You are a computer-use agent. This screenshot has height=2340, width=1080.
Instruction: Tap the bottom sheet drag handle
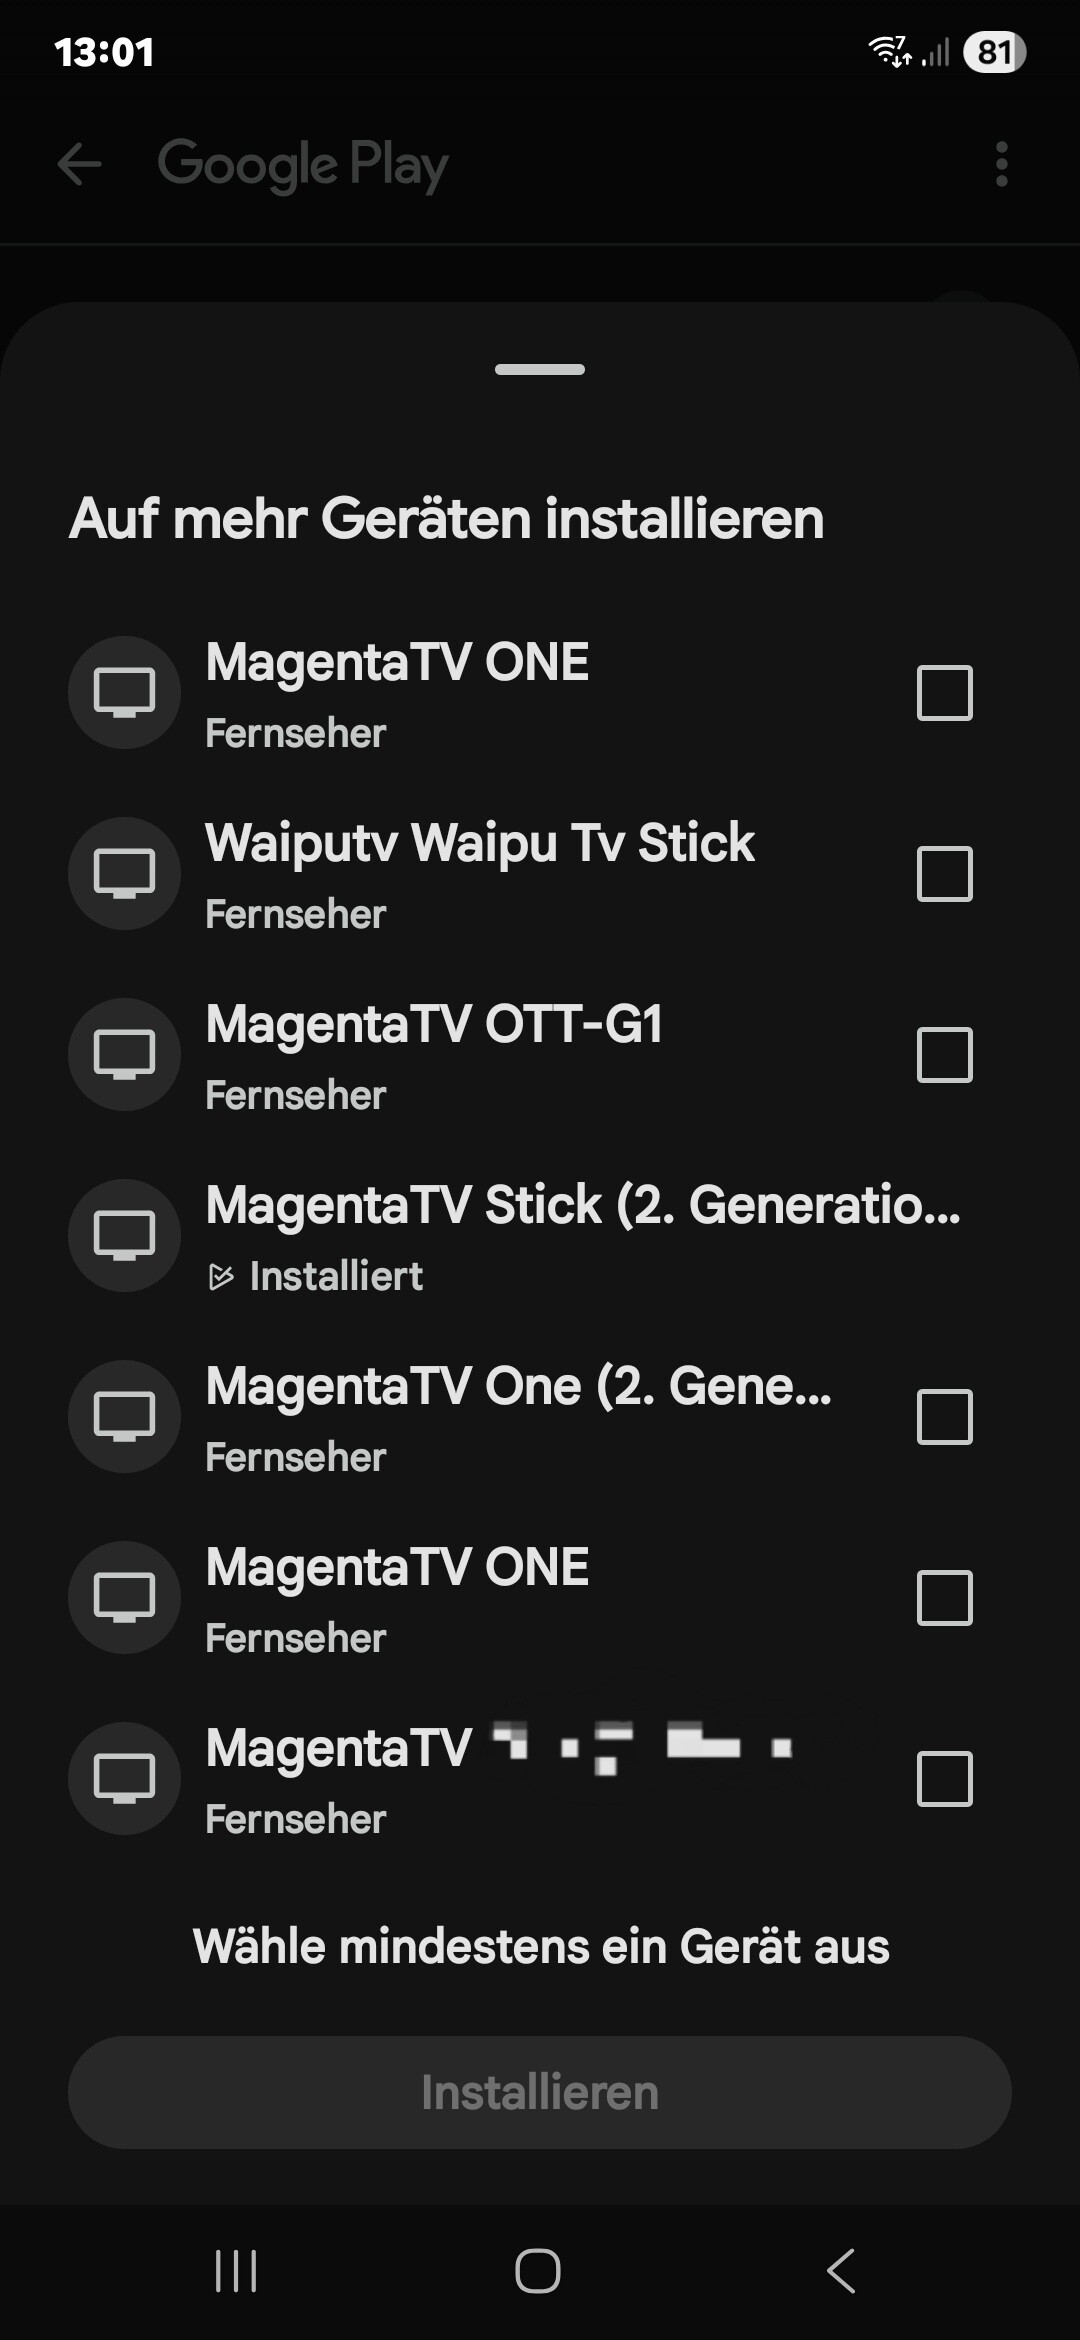[540, 370]
